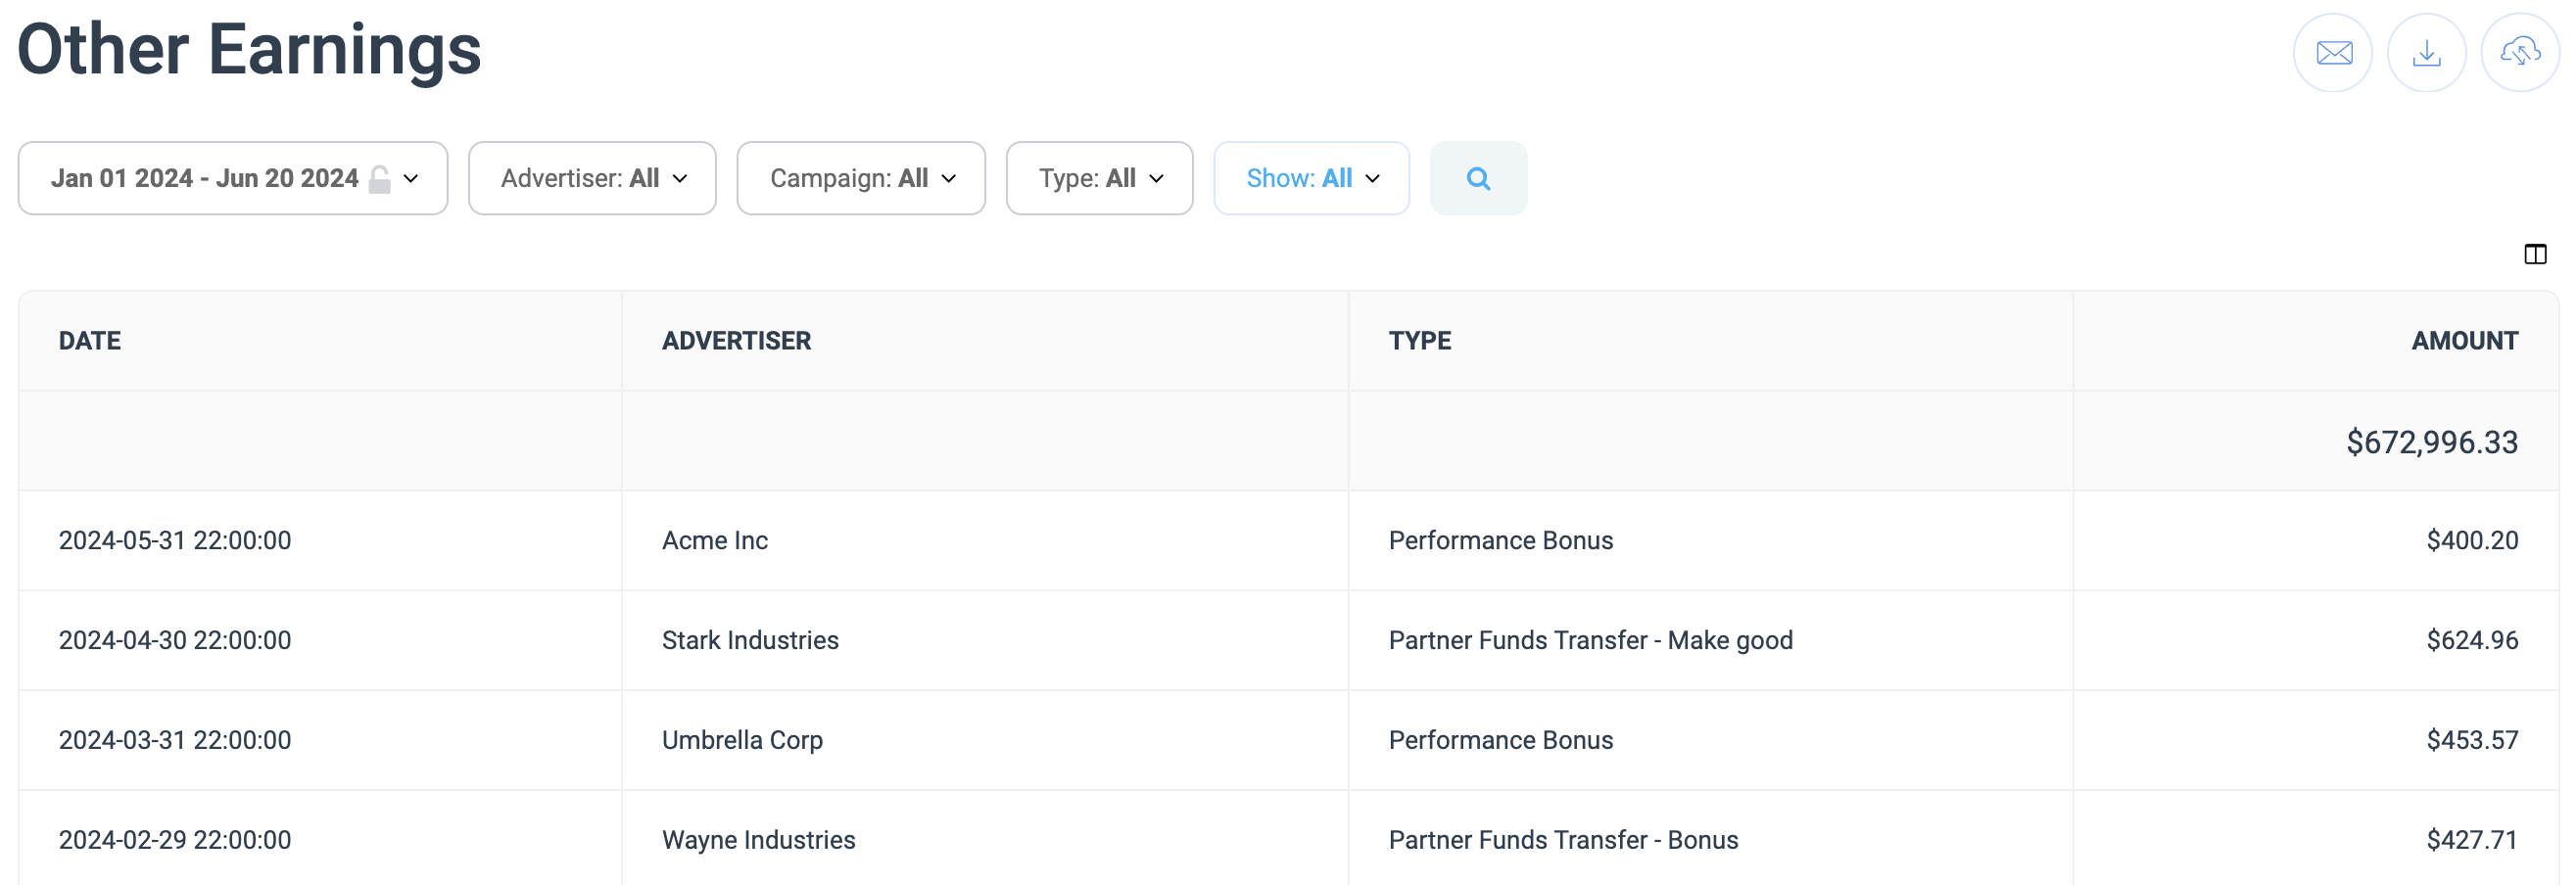Click Performance Bonus in Umbrella Corp row
Viewport: 2576px width, 885px height.
(1501, 740)
